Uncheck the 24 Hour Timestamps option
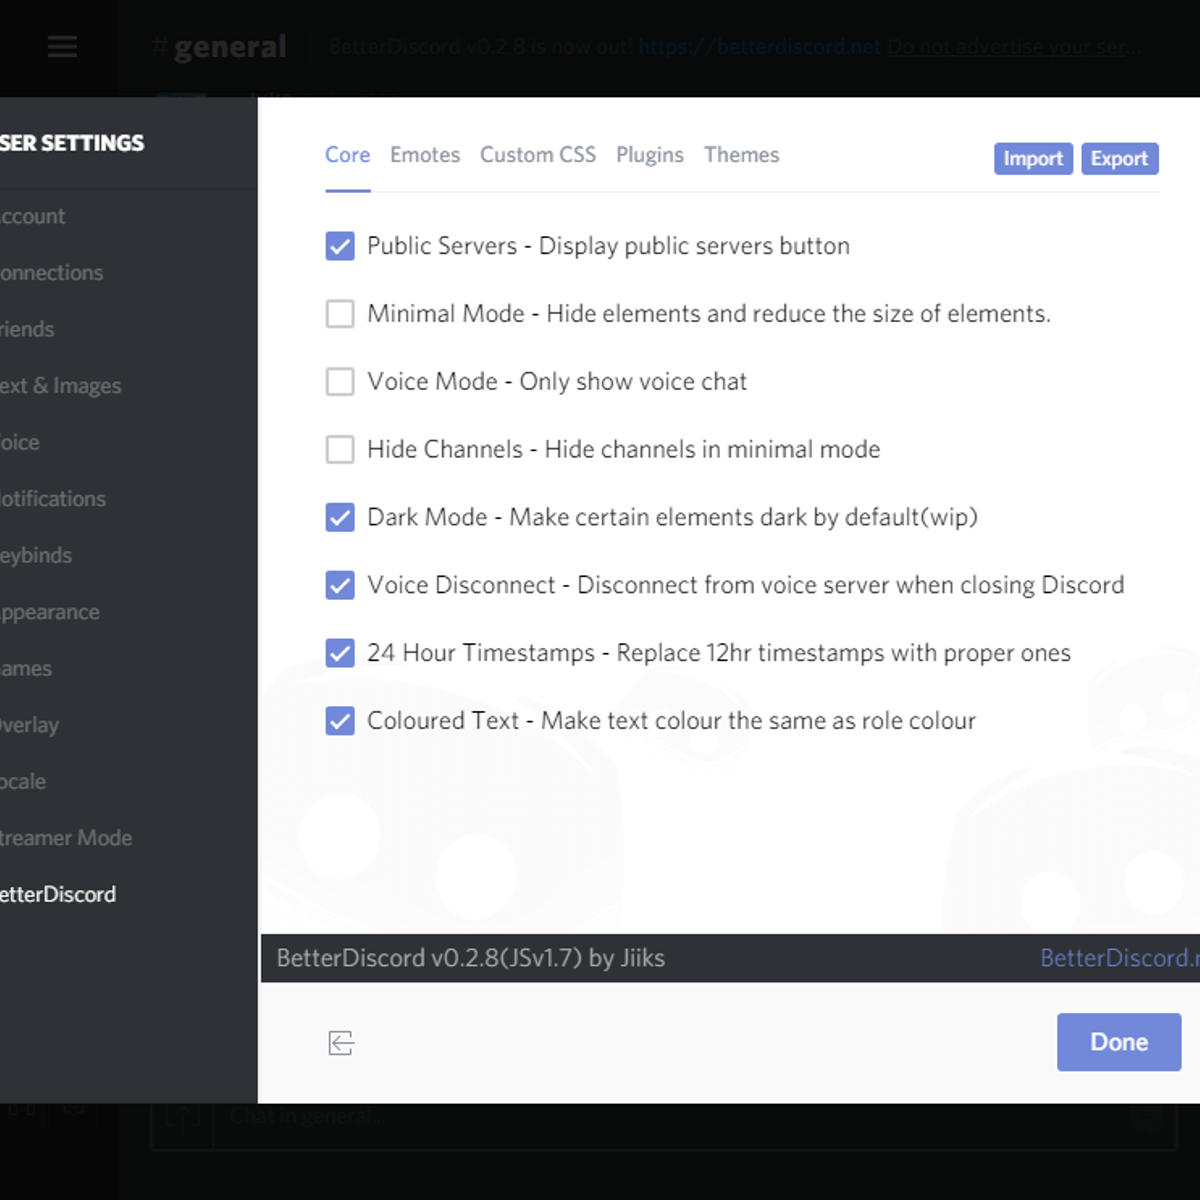The width and height of the screenshot is (1200, 1200). (340, 653)
